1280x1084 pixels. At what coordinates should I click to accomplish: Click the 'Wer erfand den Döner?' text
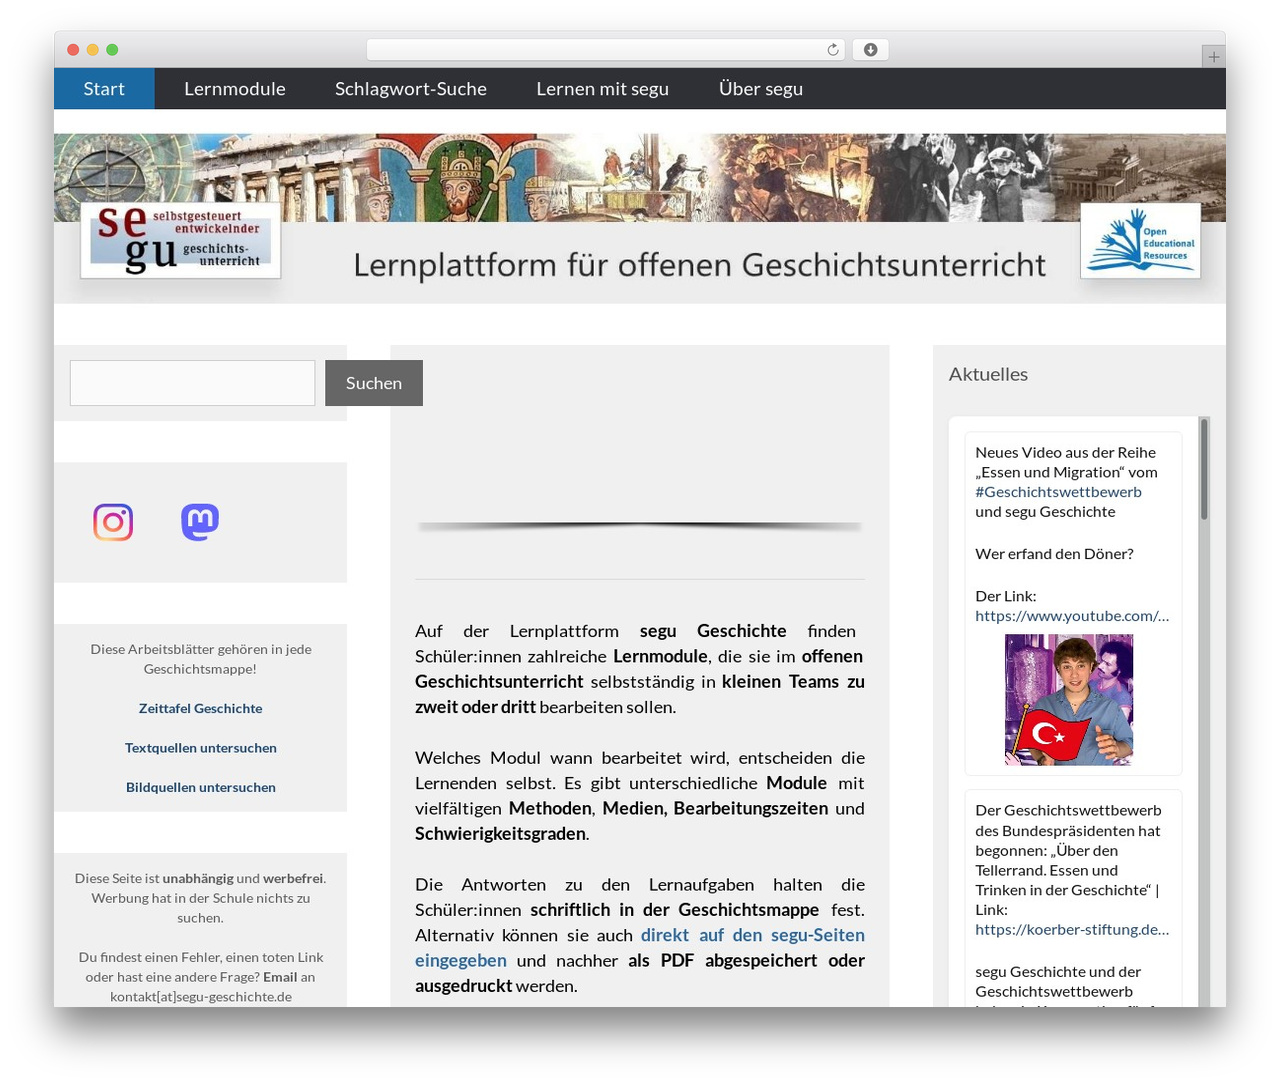(1054, 554)
